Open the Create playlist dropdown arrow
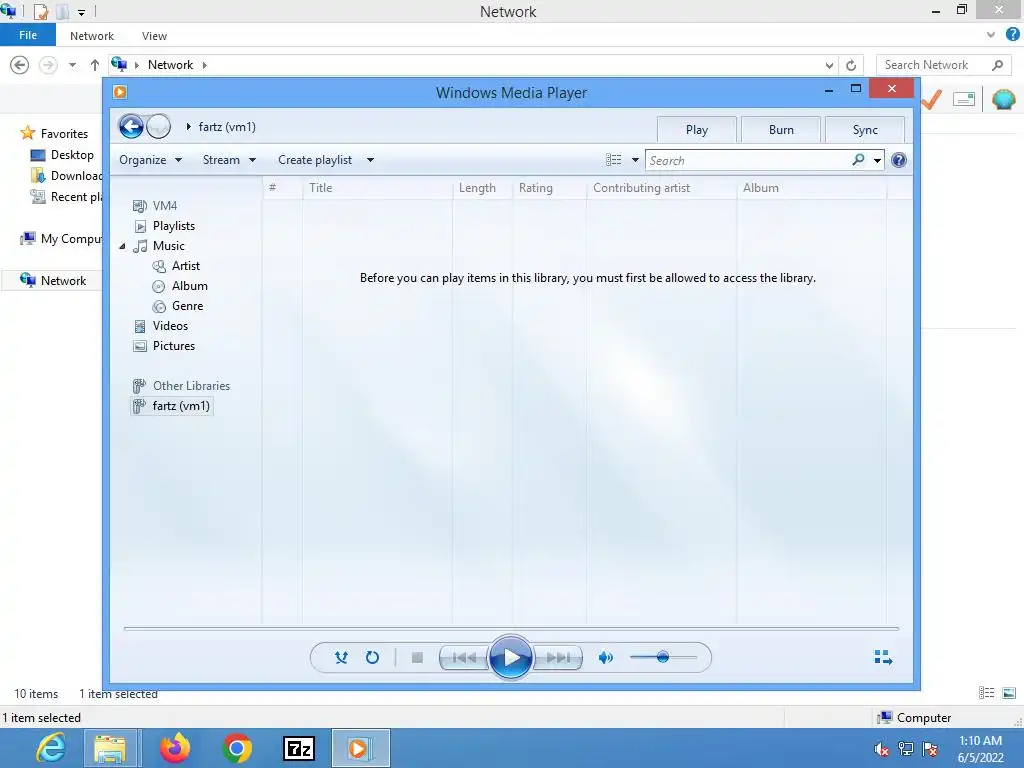 click(370, 160)
